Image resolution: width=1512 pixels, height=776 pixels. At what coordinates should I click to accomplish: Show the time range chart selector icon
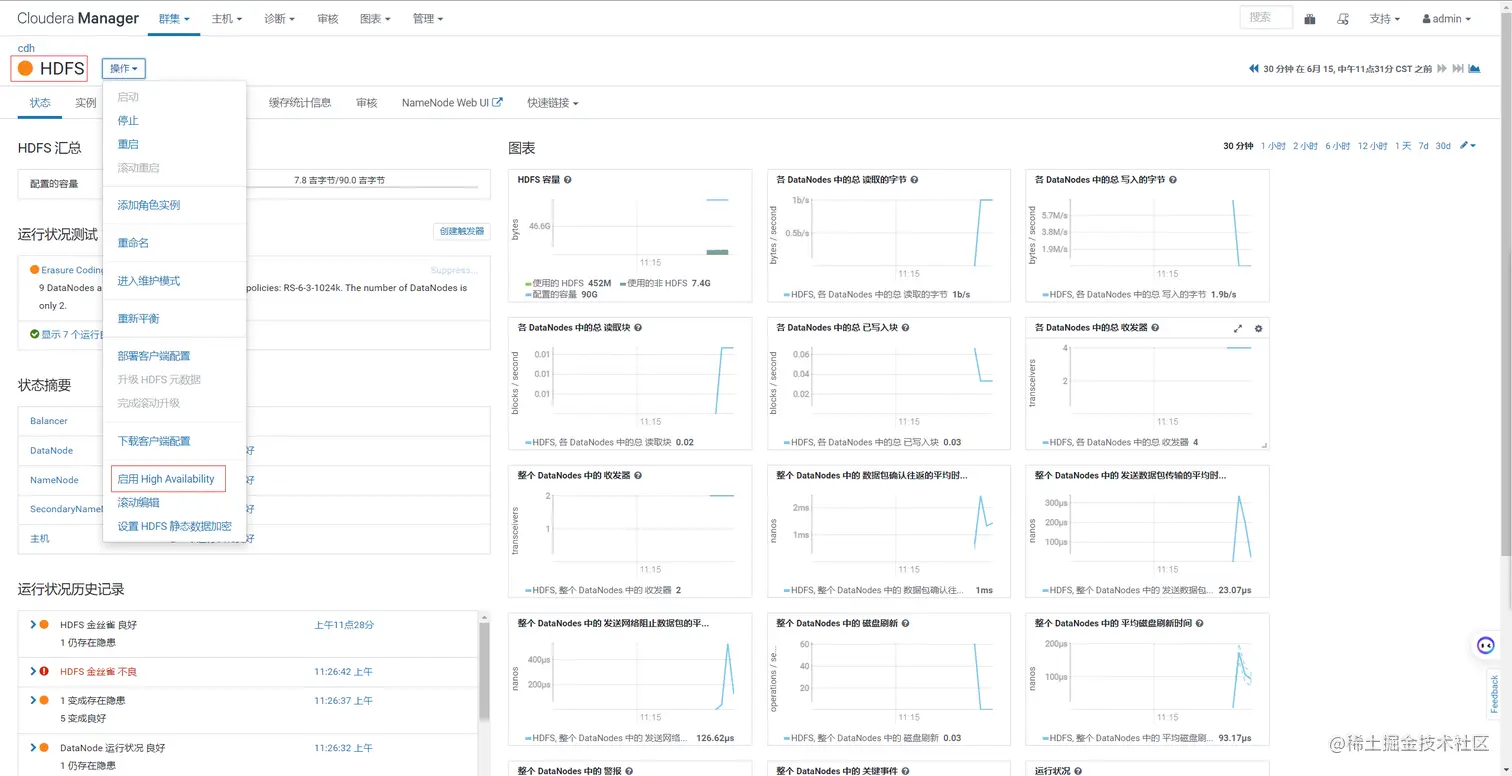(x=1474, y=69)
